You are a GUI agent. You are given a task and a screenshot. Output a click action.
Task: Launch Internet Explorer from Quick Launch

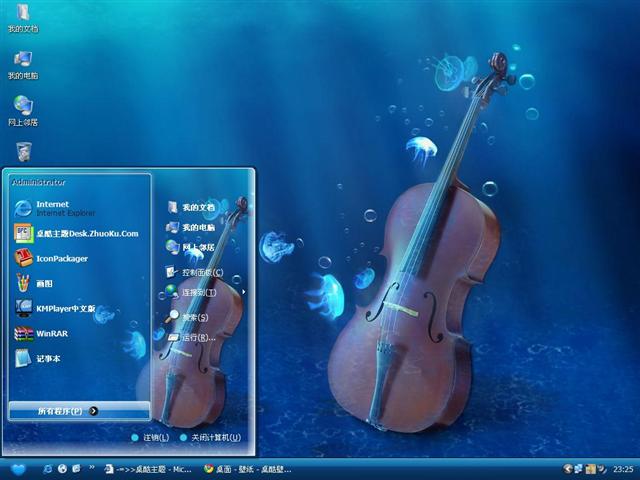pos(48,469)
